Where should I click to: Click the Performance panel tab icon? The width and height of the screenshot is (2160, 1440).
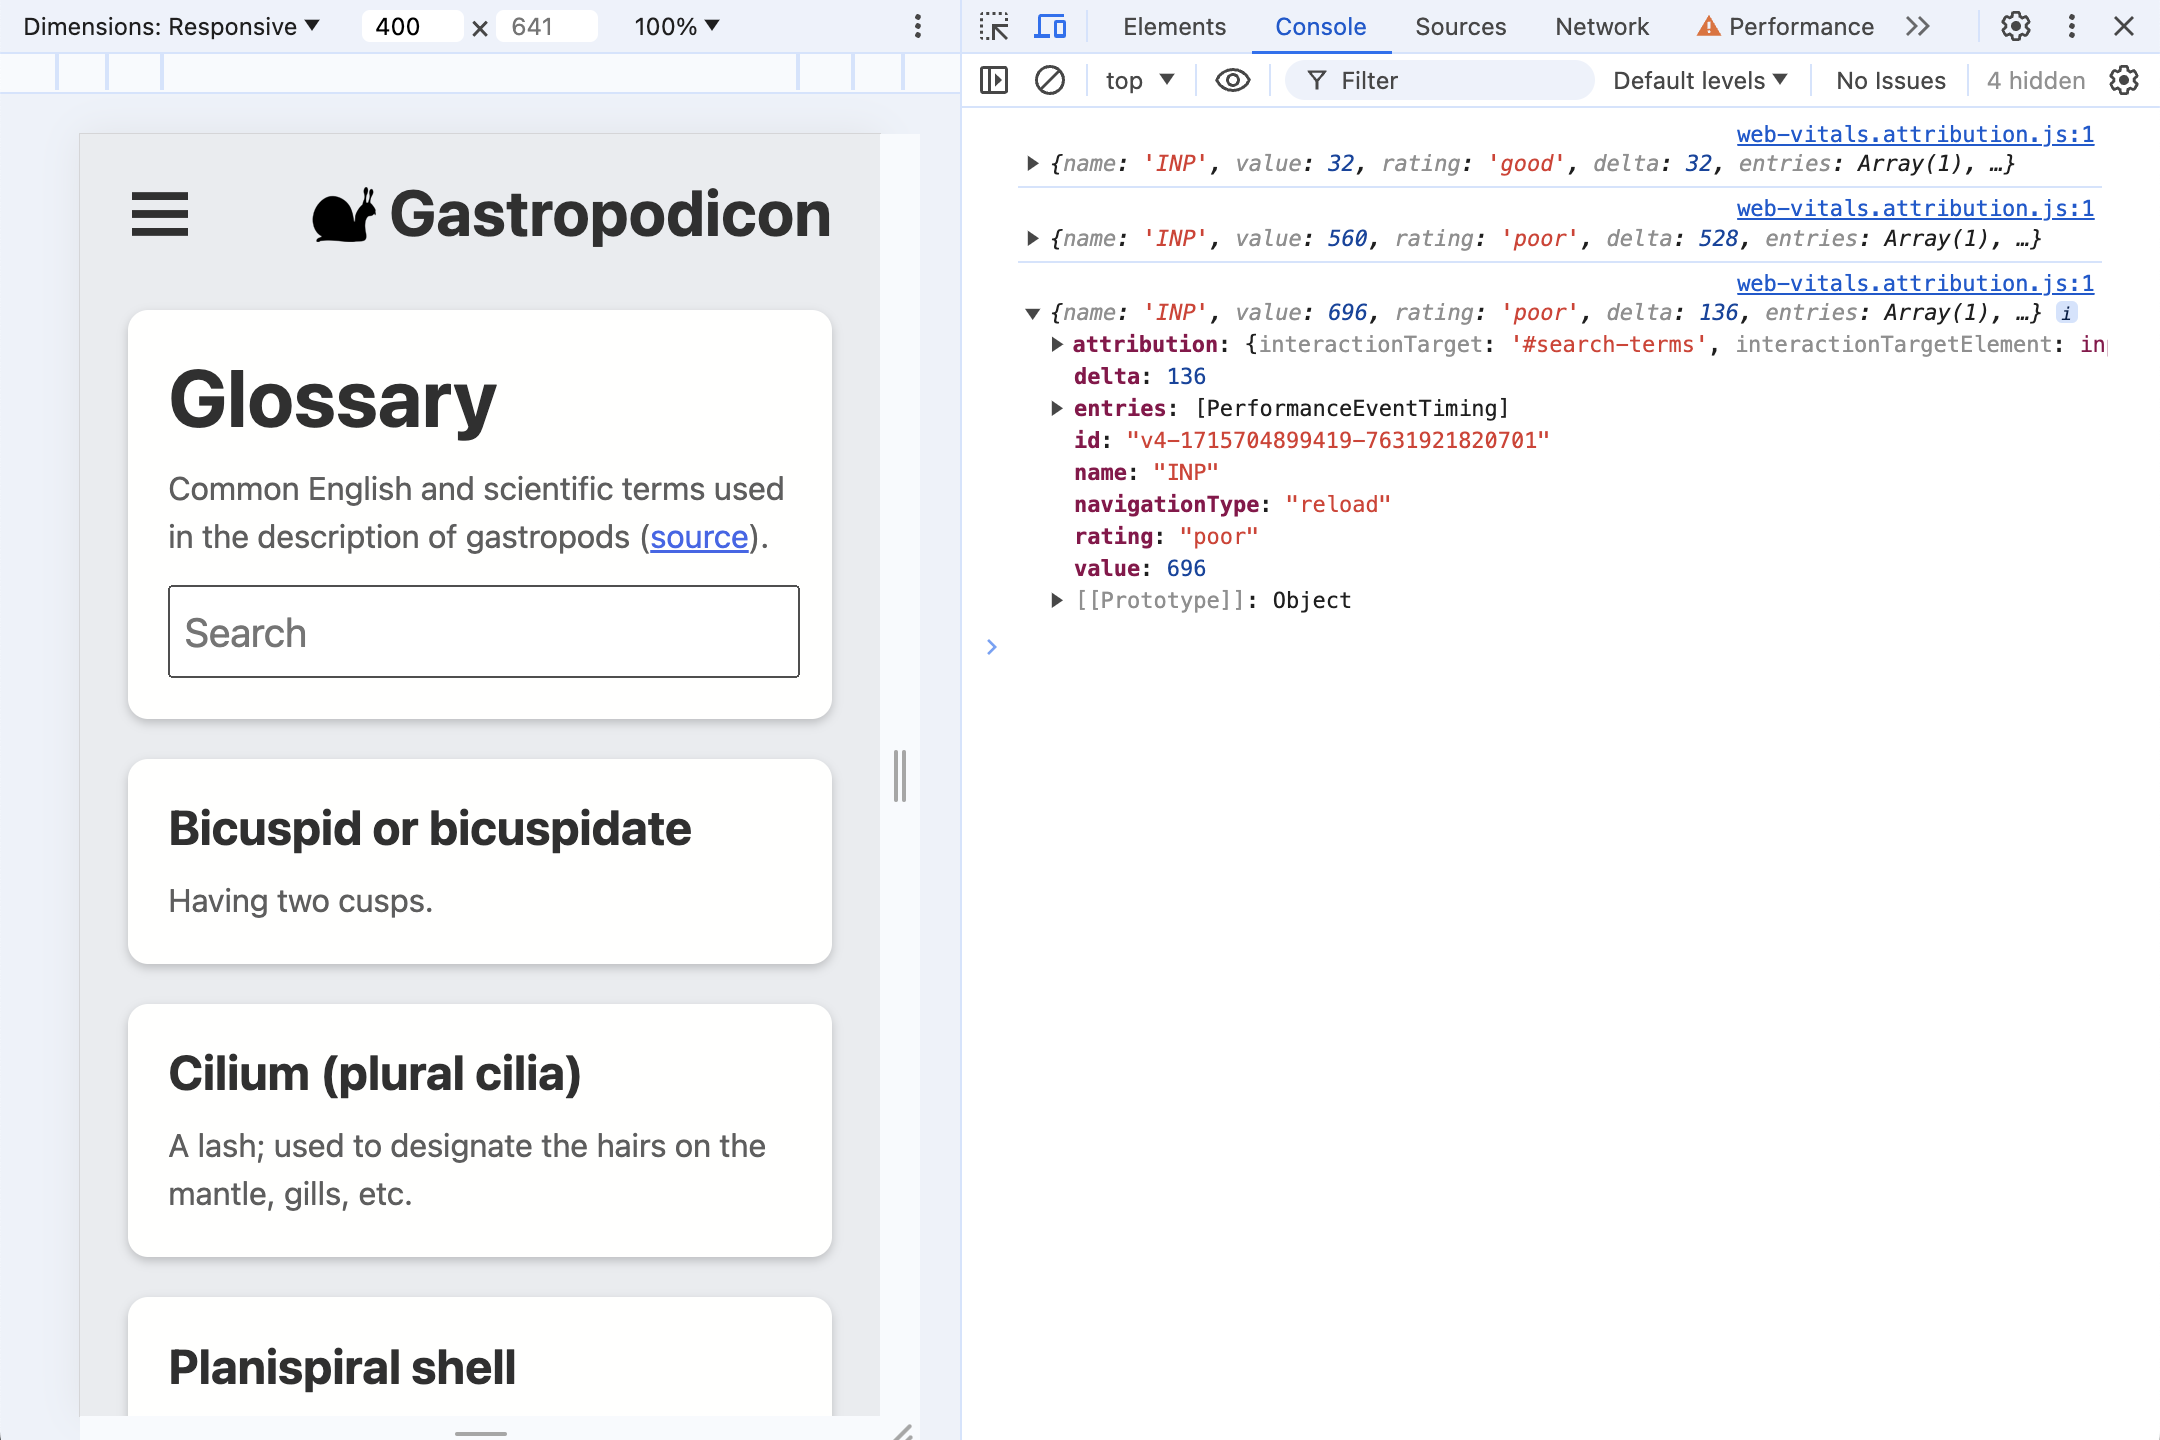click(x=1708, y=27)
